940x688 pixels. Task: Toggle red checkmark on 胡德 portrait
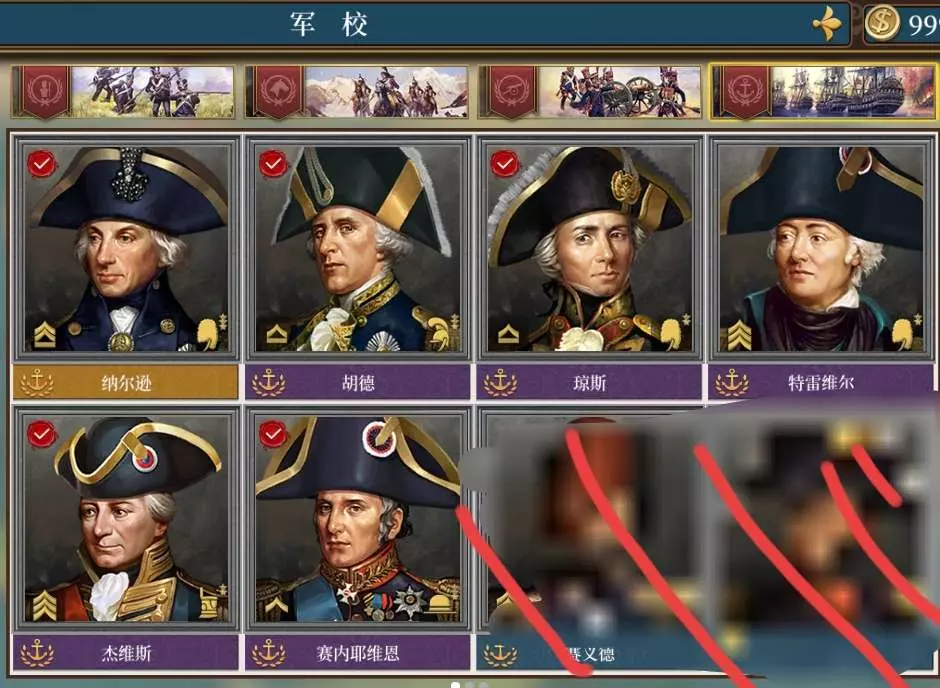[273, 163]
